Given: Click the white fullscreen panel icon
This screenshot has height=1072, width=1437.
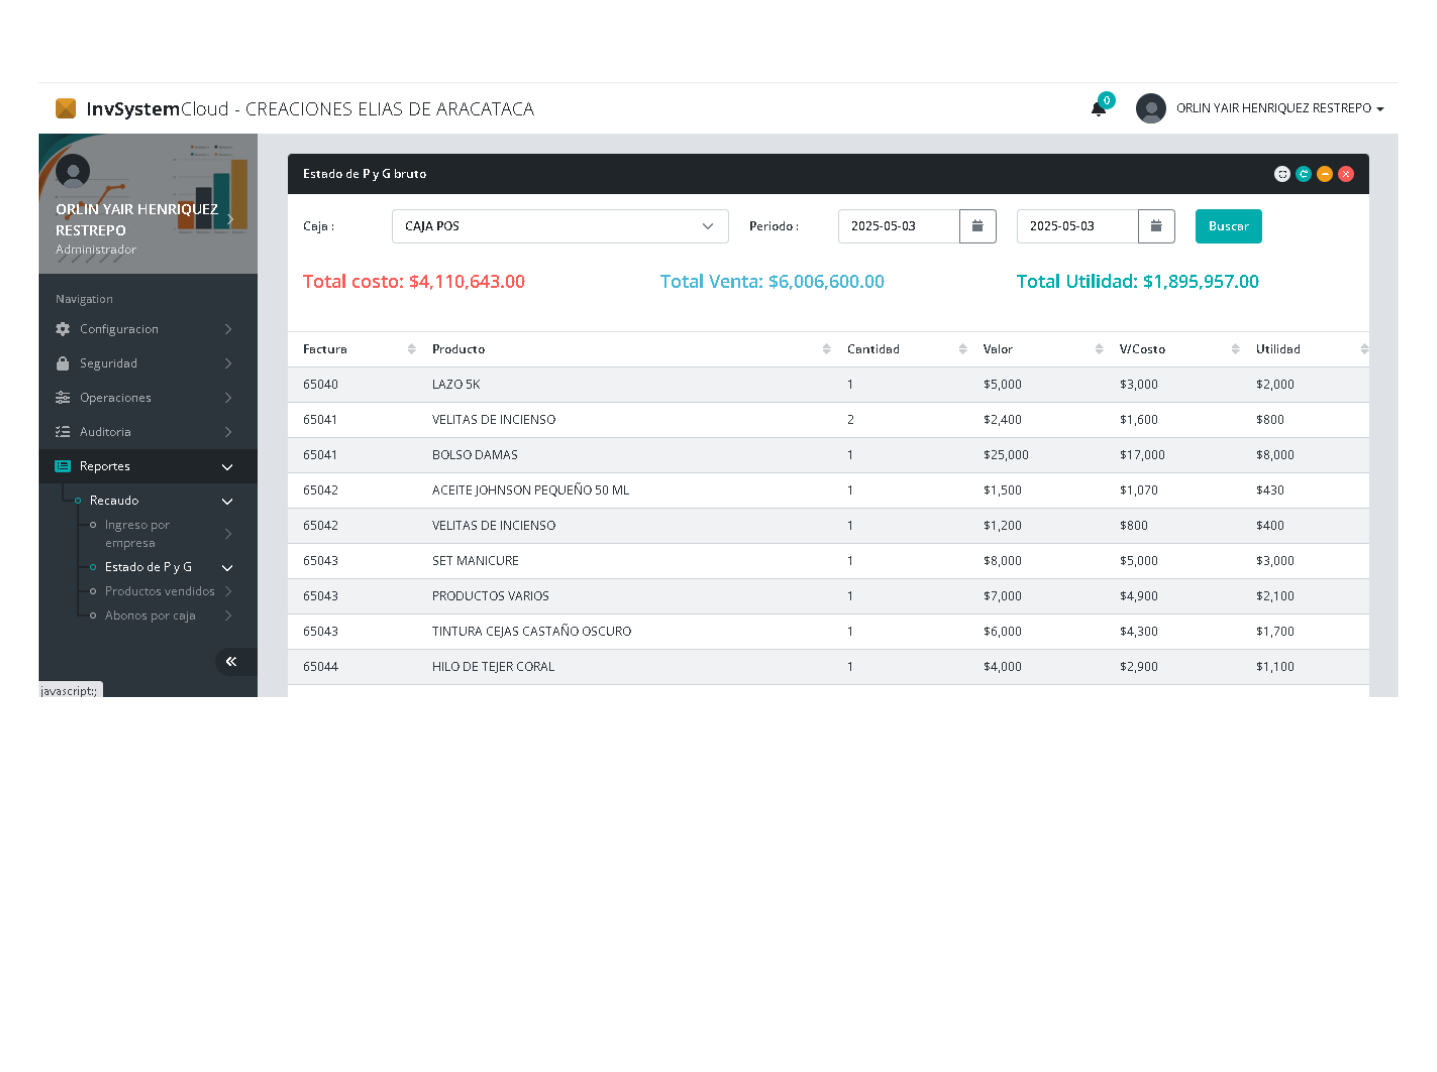Looking at the screenshot, I should (x=1281, y=174).
